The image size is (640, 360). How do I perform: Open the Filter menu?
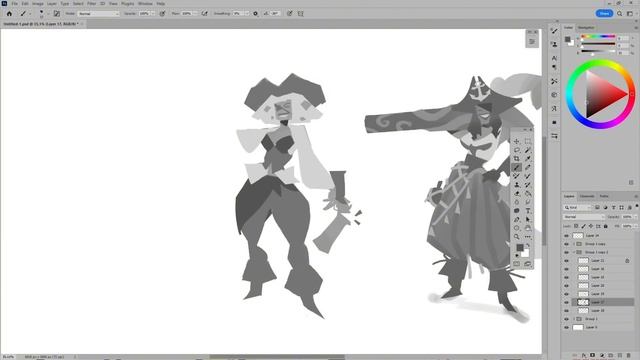coord(91,3)
